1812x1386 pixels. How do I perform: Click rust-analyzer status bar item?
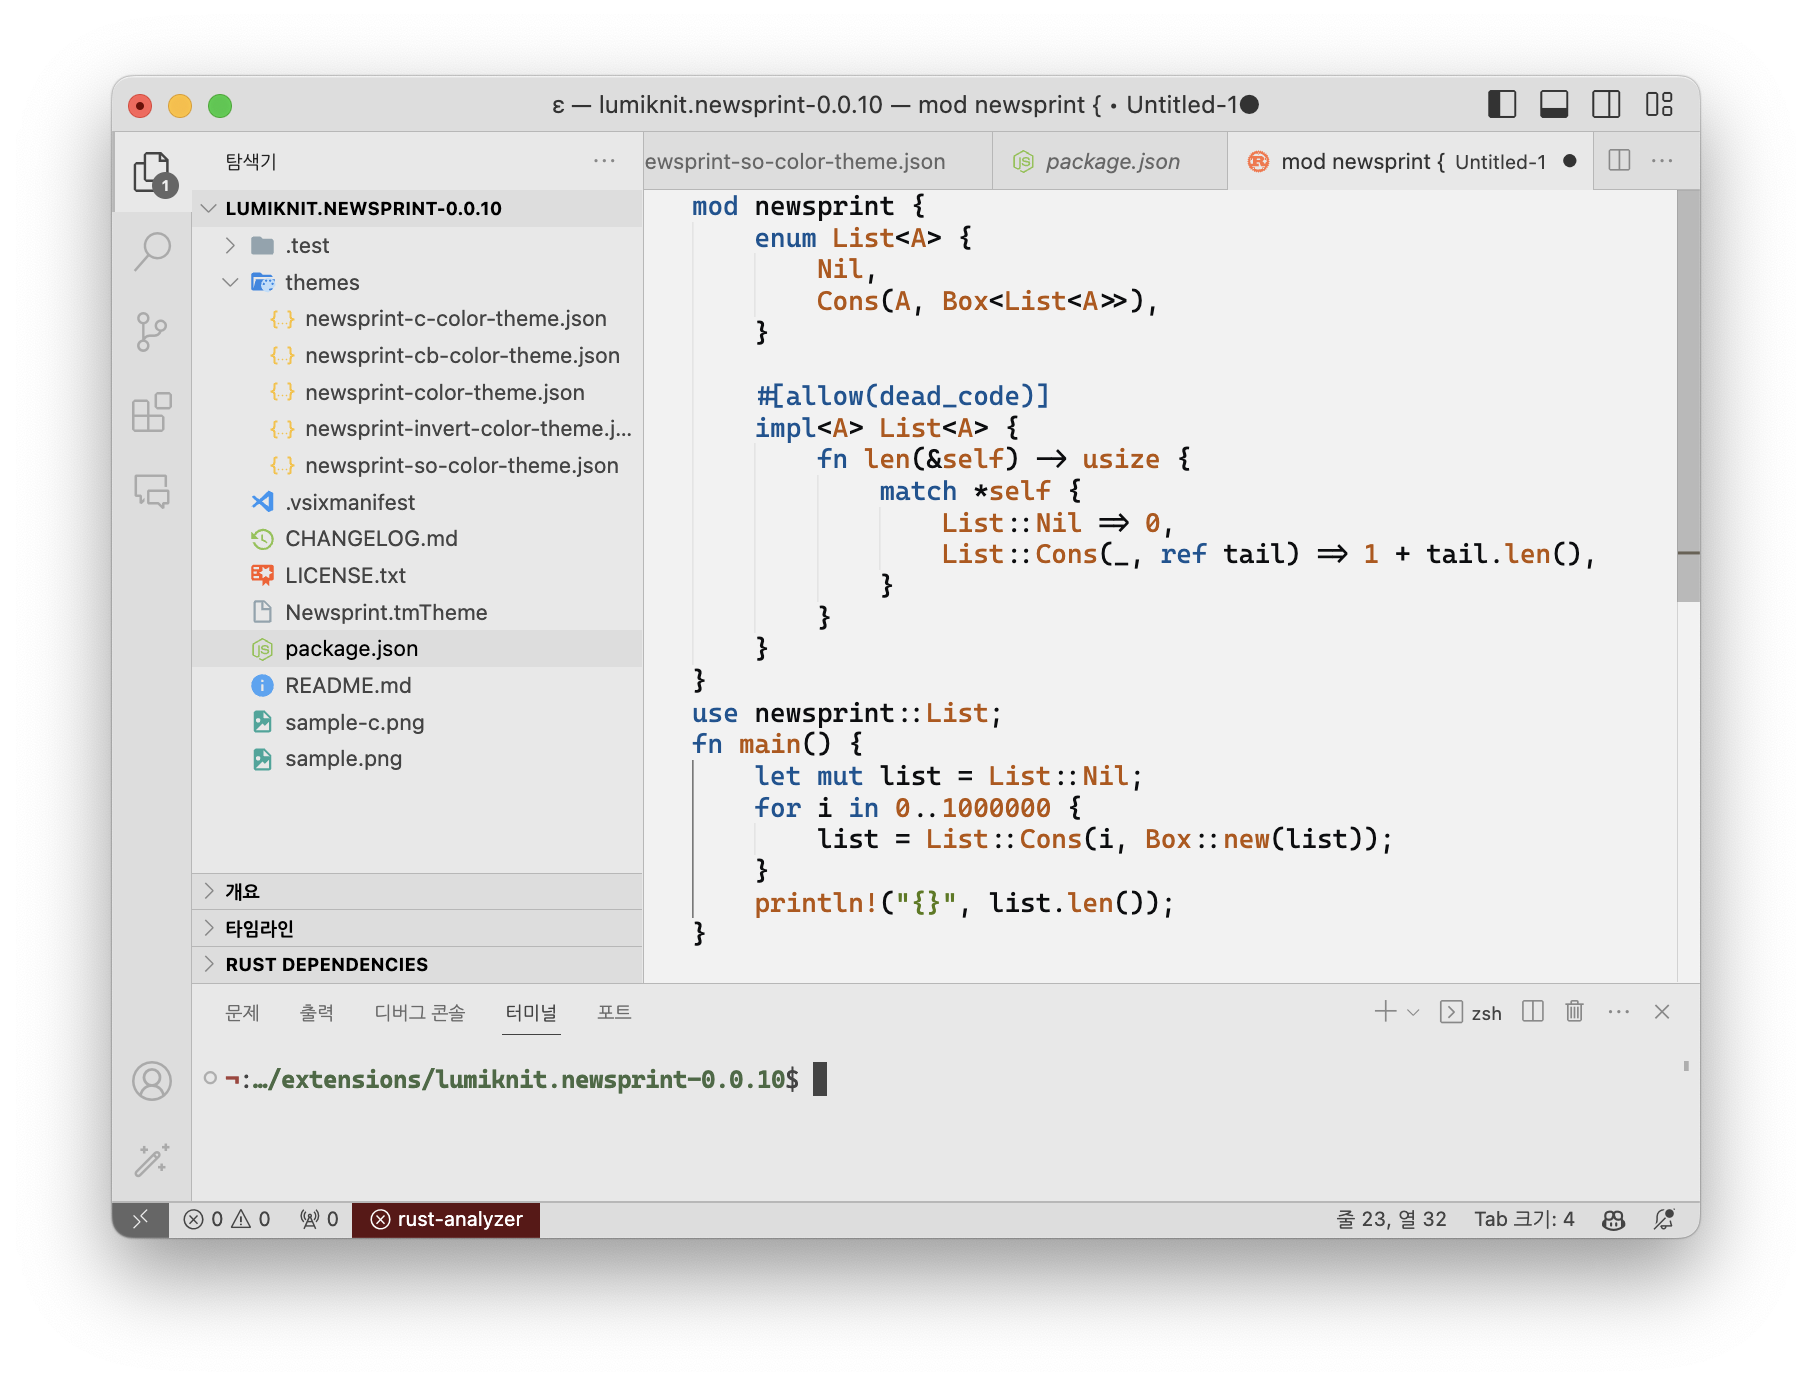446,1219
